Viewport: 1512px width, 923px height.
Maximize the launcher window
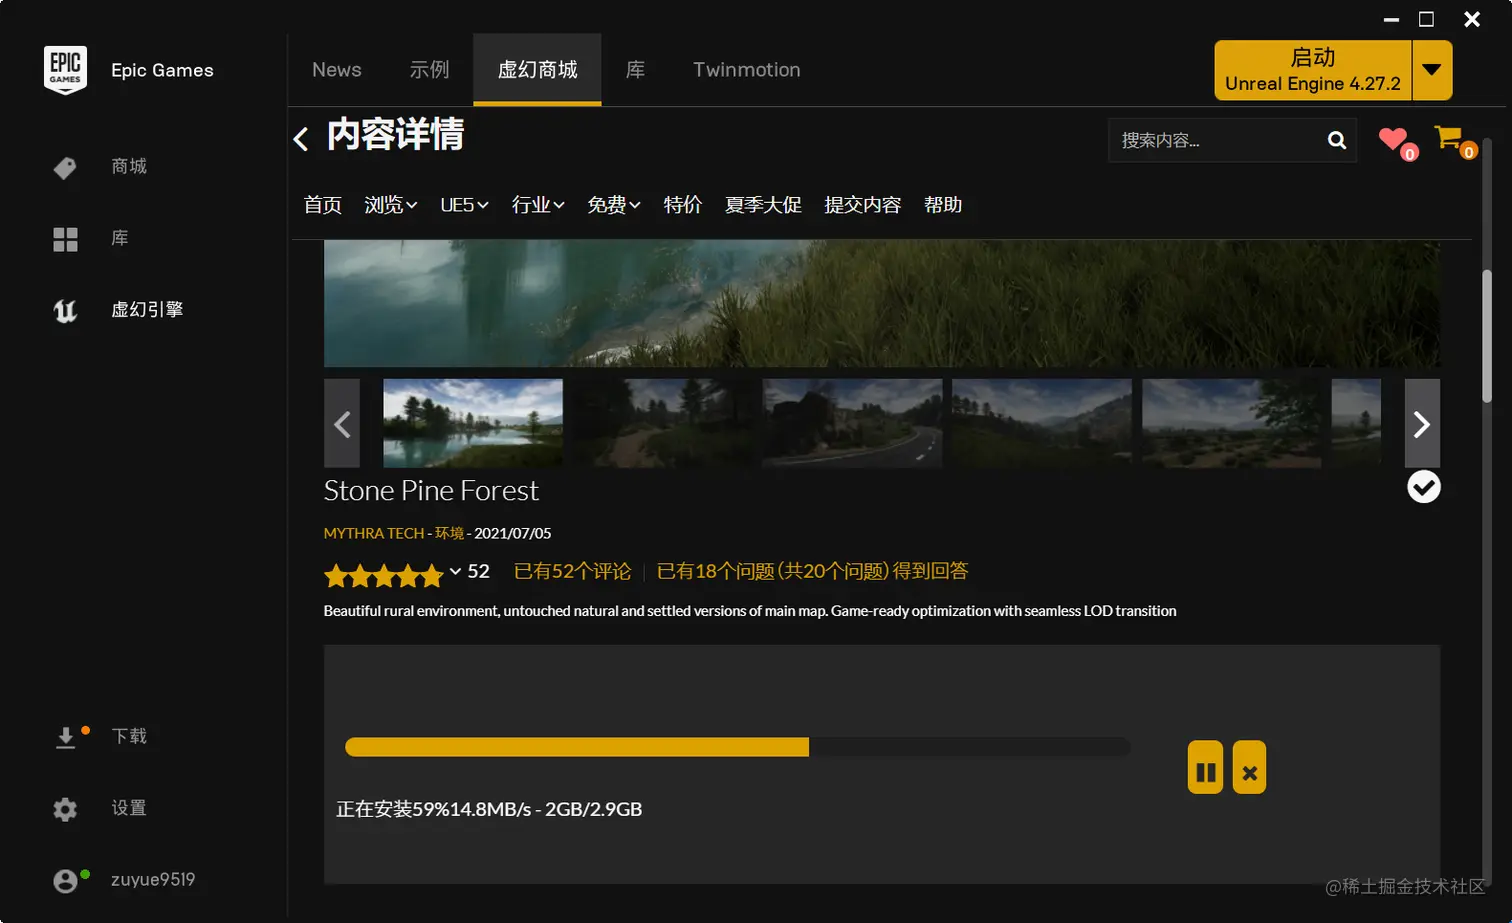point(1427,20)
